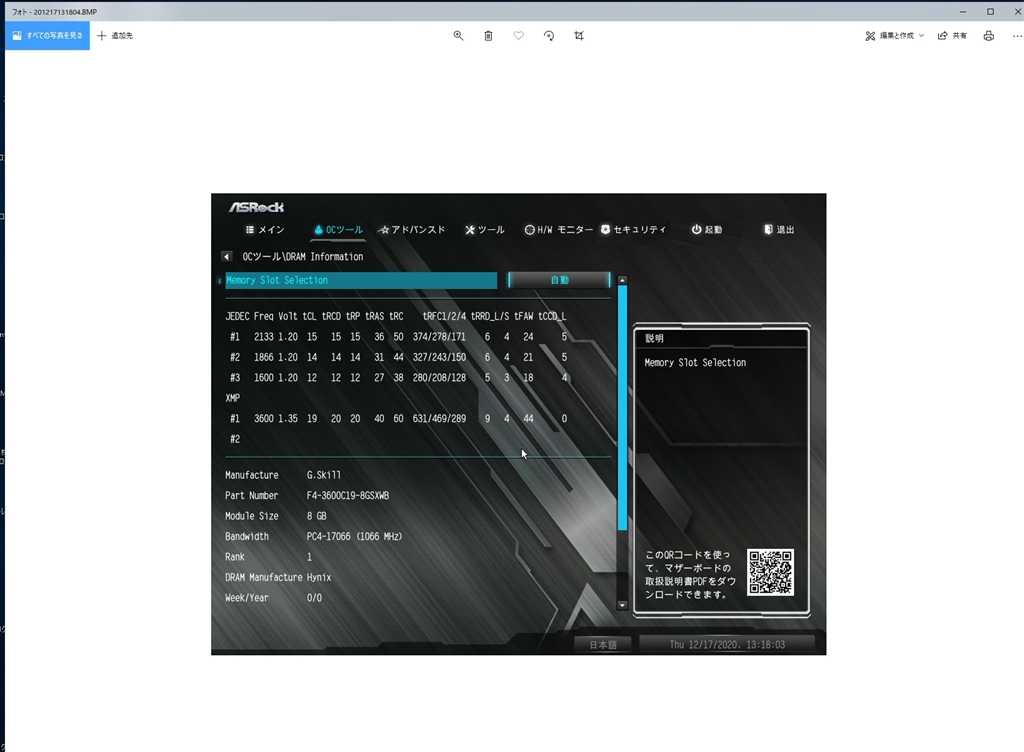This screenshot has width=1024, height=752.
Task: Select the OCツール tab
Action: (x=338, y=230)
